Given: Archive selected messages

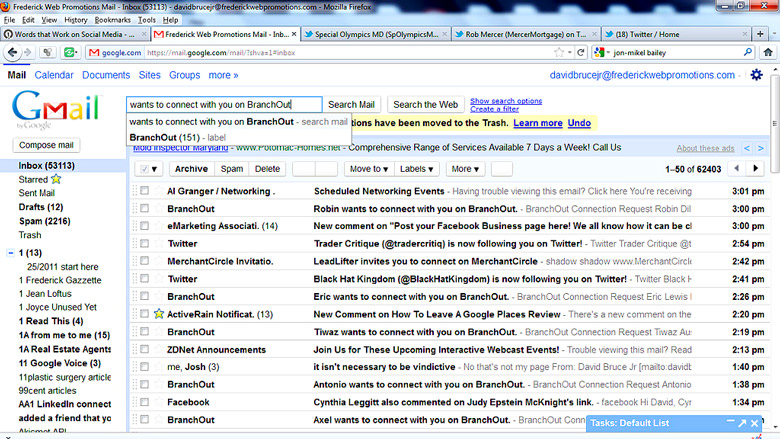Looking at the screenshot, I should point(191,169).
